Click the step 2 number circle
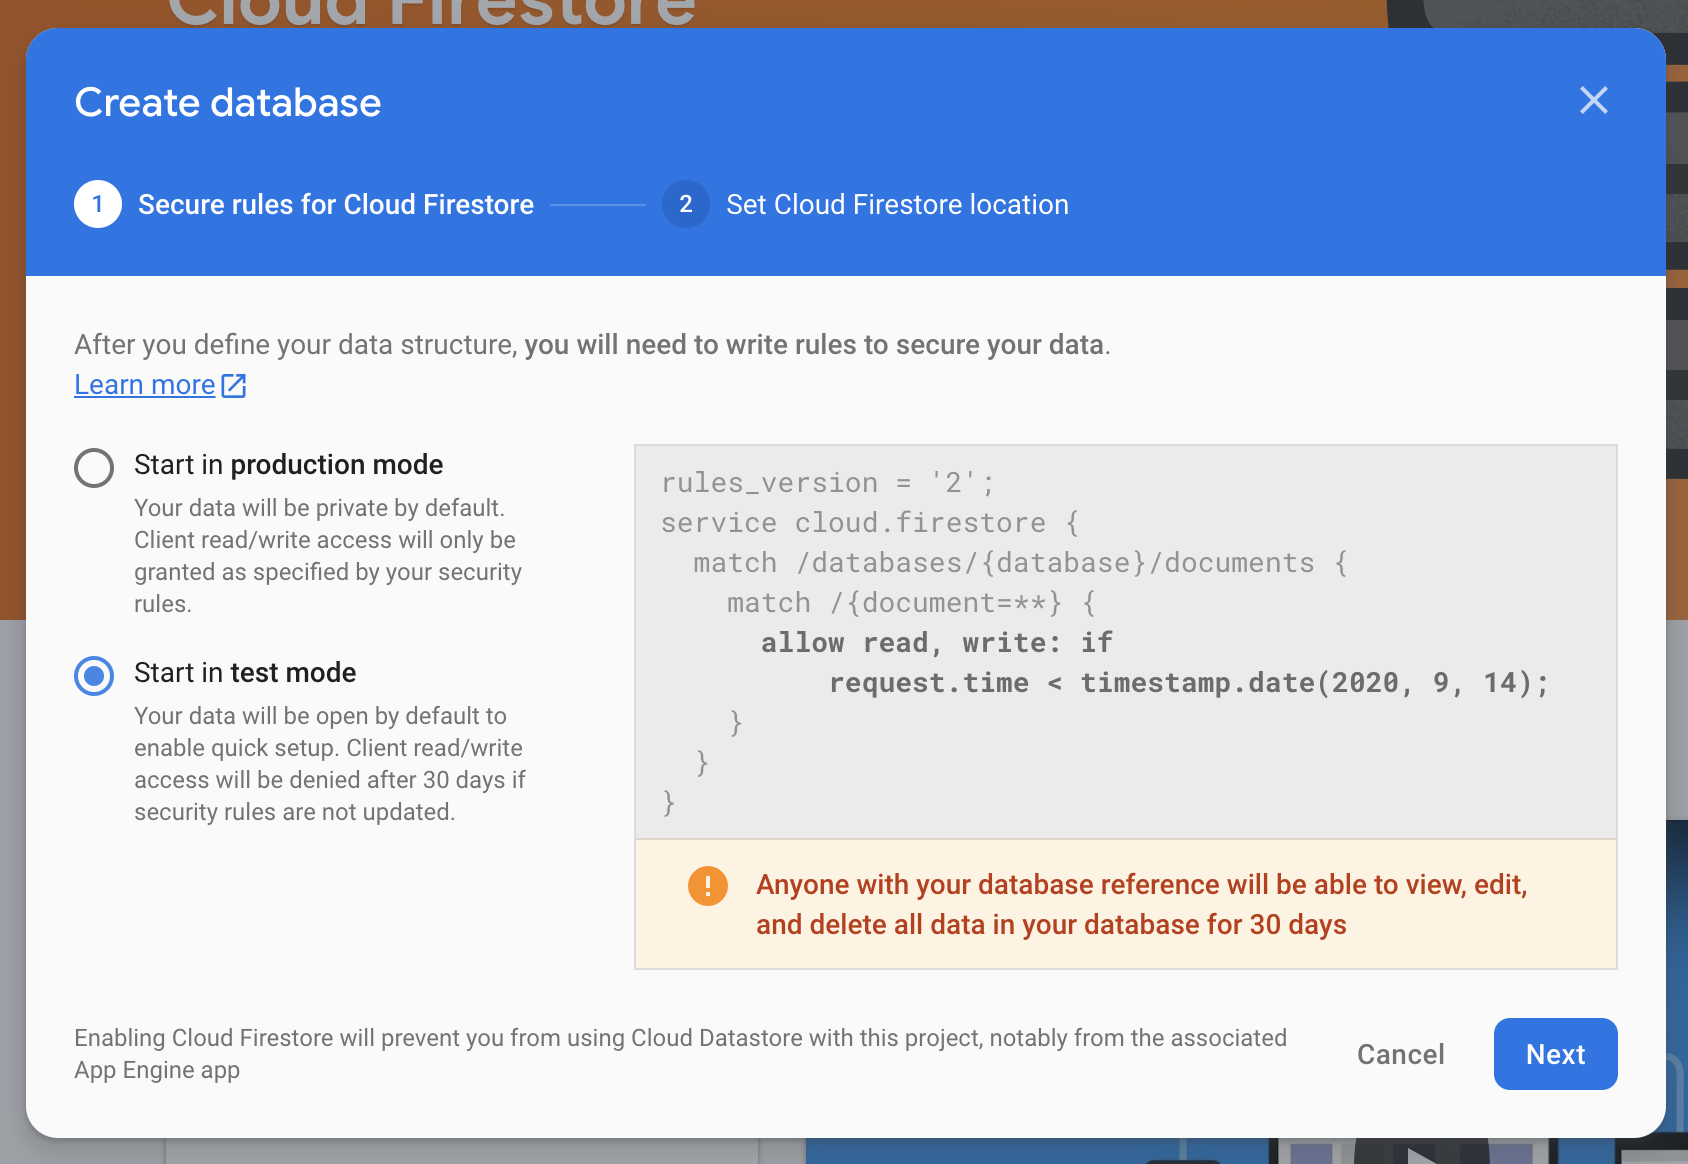 click(x=686, y=204)
